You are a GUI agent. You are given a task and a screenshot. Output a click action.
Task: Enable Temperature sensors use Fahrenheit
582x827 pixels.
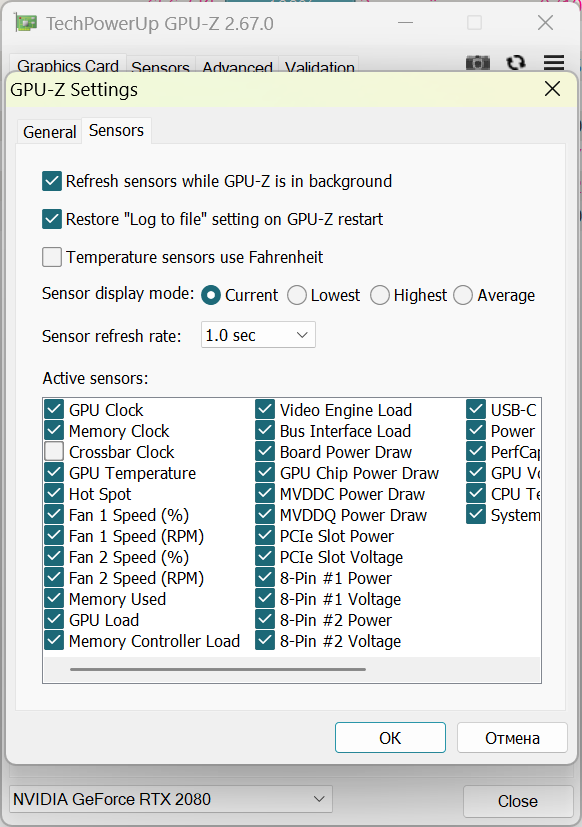52,257
